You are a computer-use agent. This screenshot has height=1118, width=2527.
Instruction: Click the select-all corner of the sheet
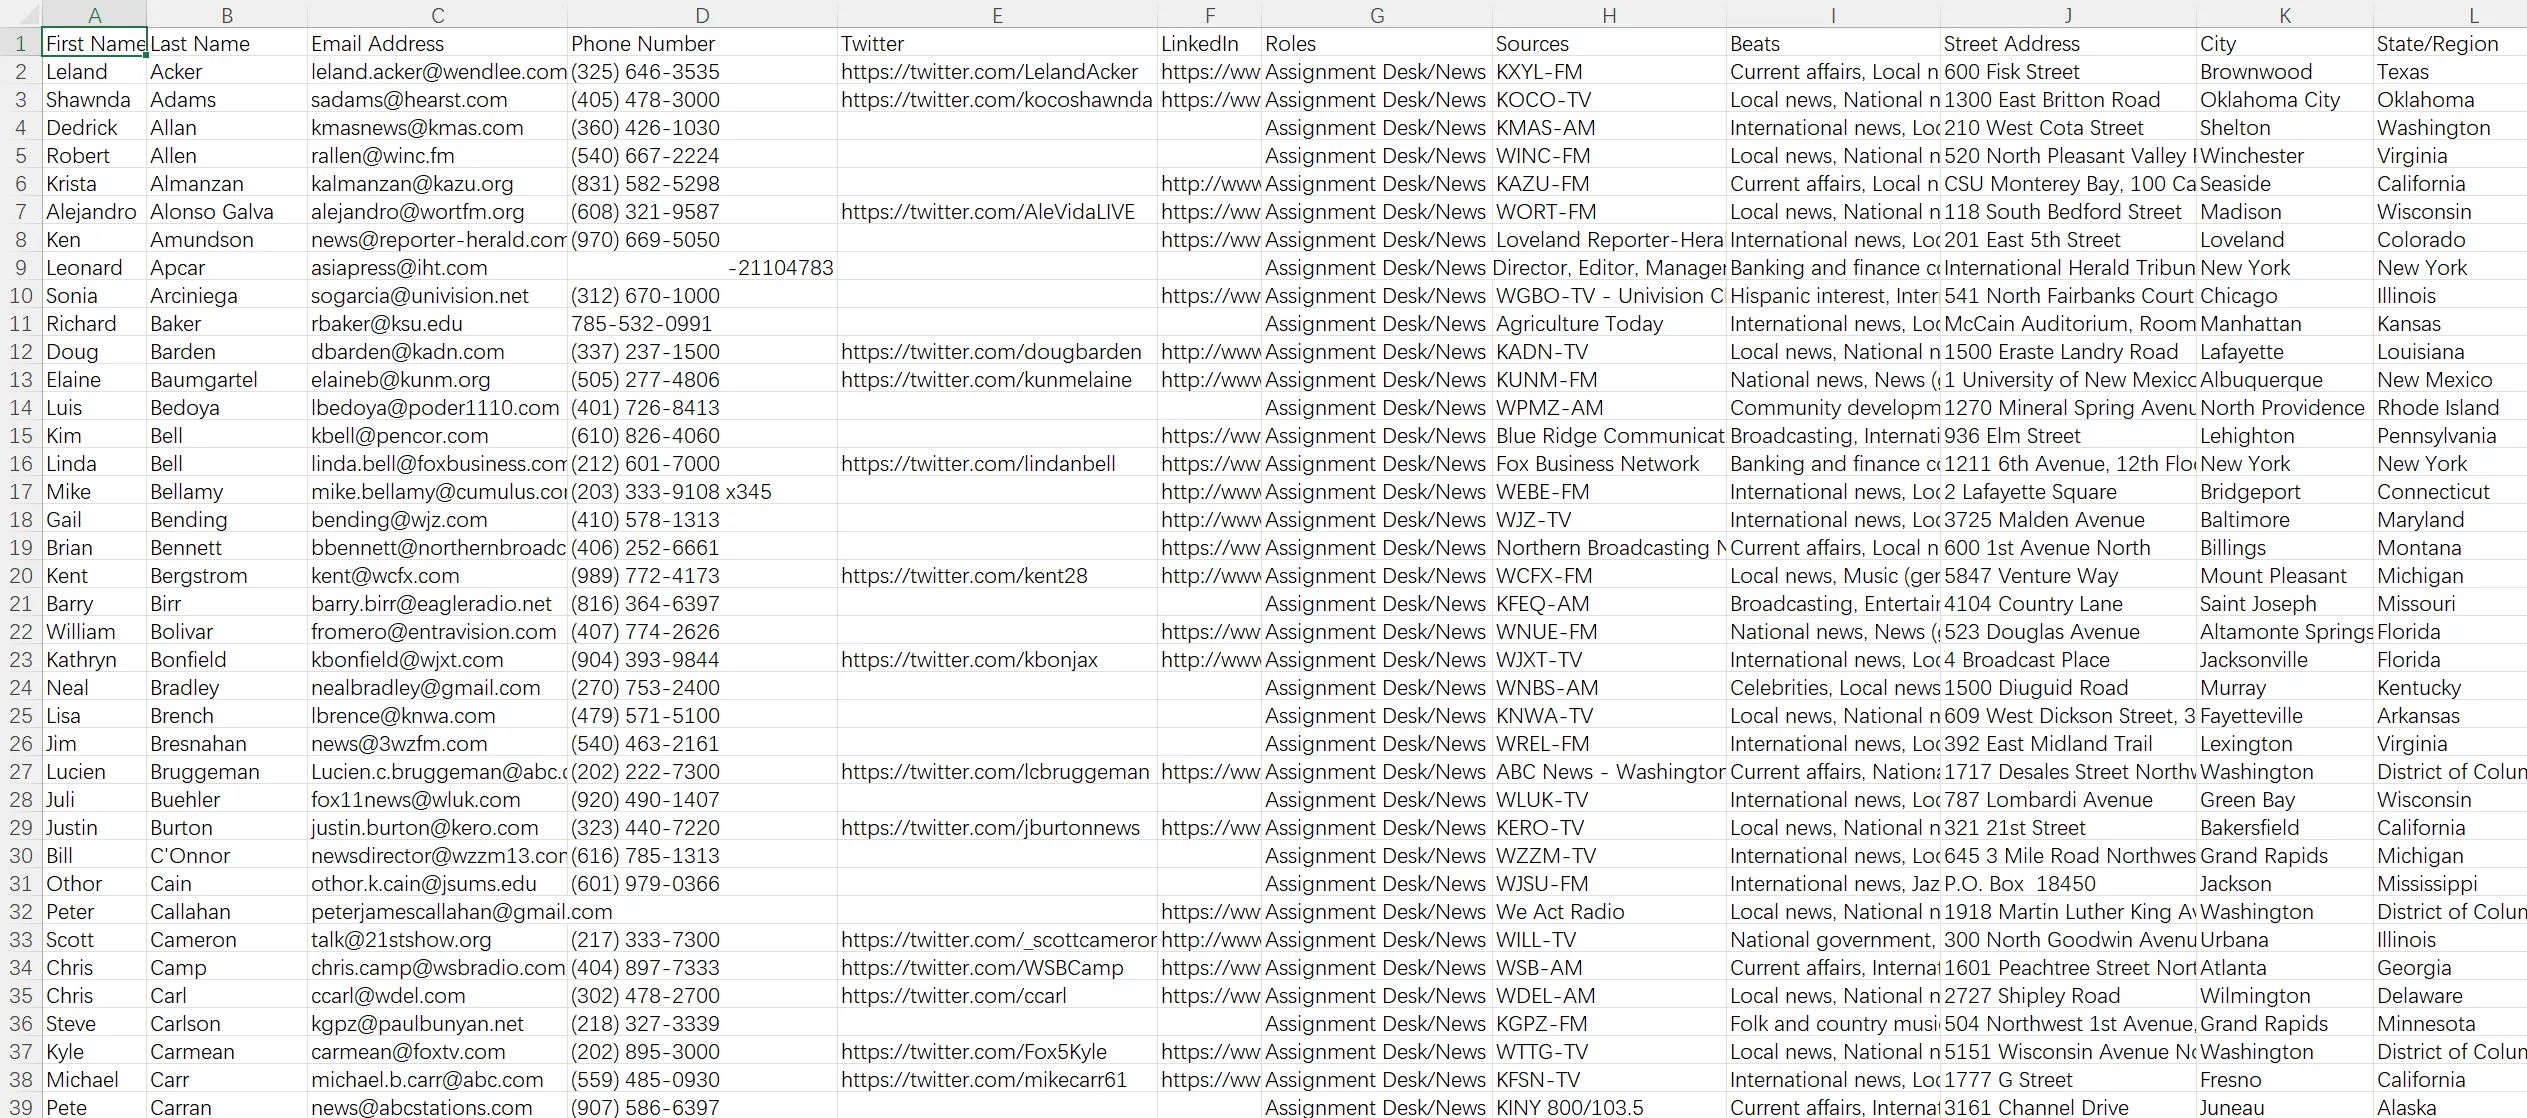point(20,14)
